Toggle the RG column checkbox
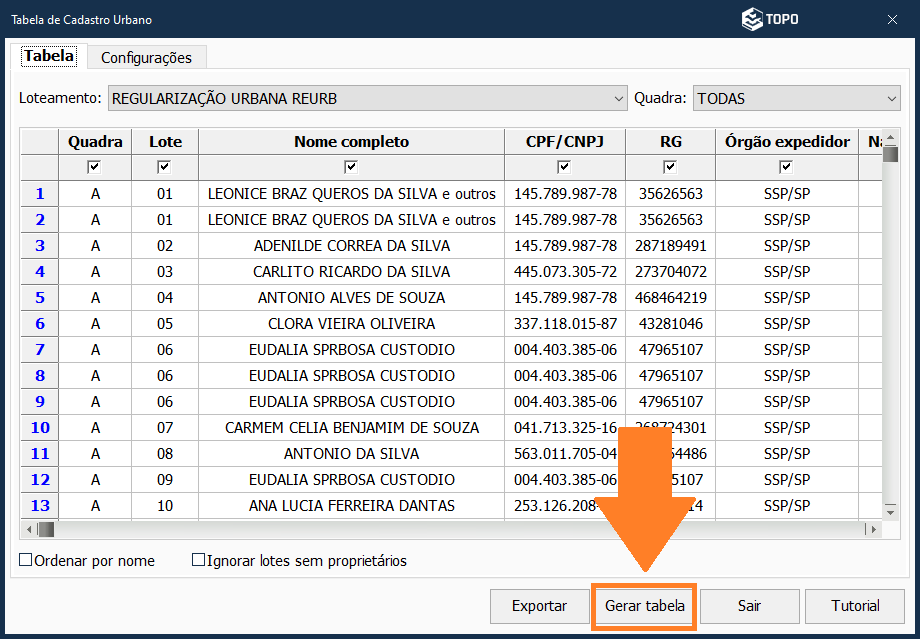 click(x=670, y=167)
